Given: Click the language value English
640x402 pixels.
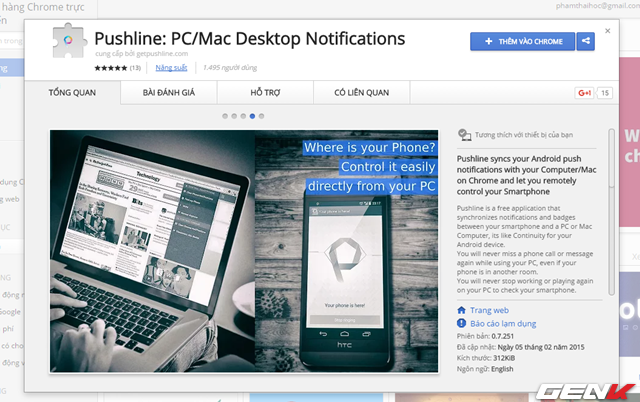Looking at the screenshot, I should tap(502, 369).
